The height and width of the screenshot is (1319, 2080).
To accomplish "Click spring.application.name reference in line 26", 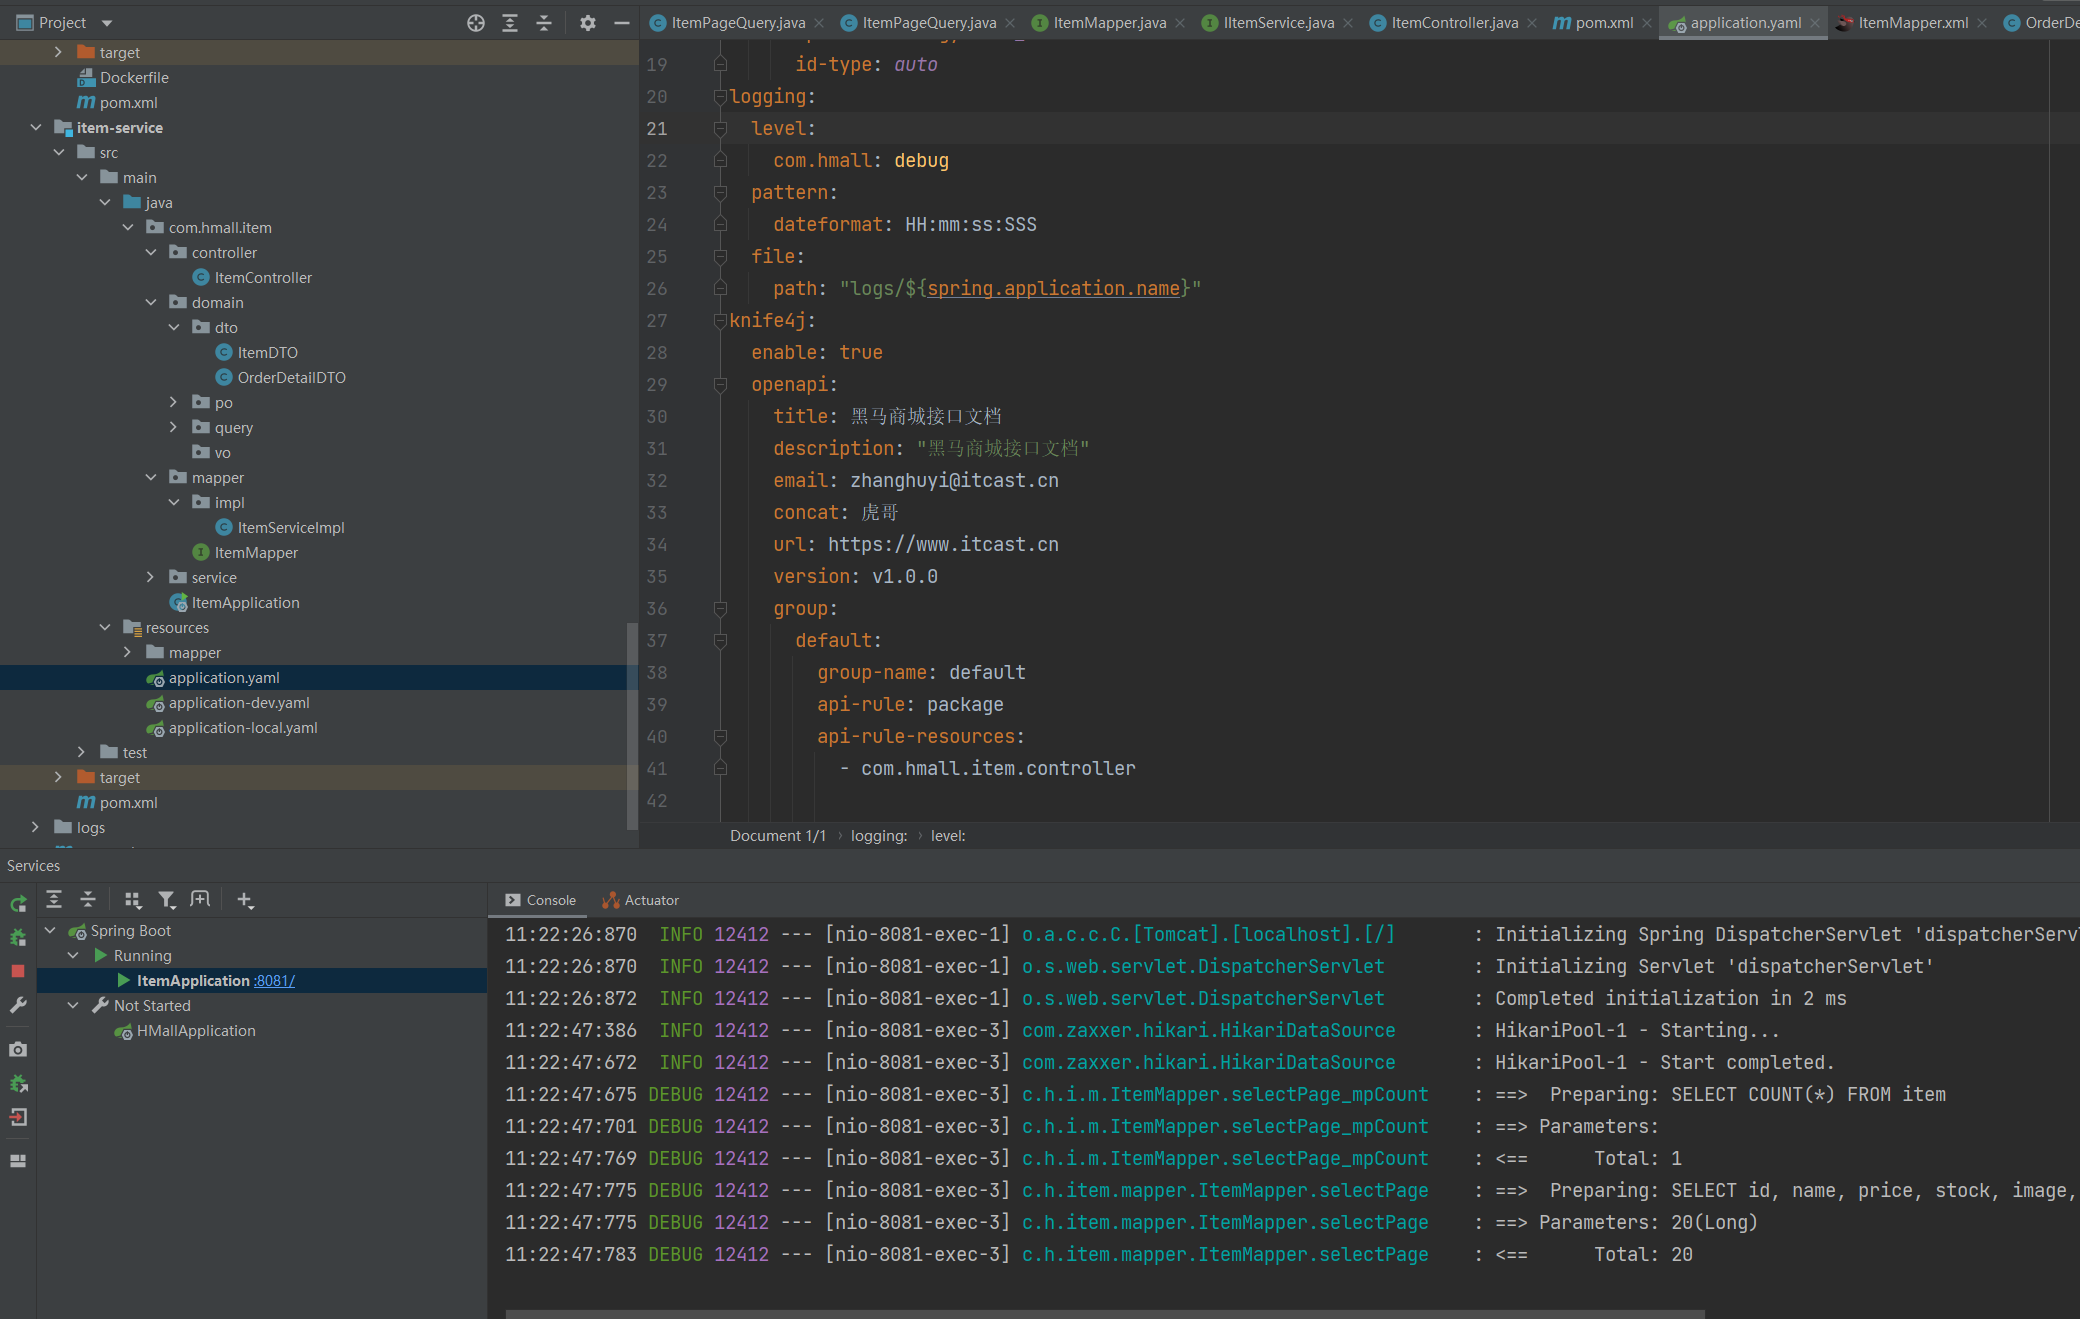I will click(x=1053, y=289).
